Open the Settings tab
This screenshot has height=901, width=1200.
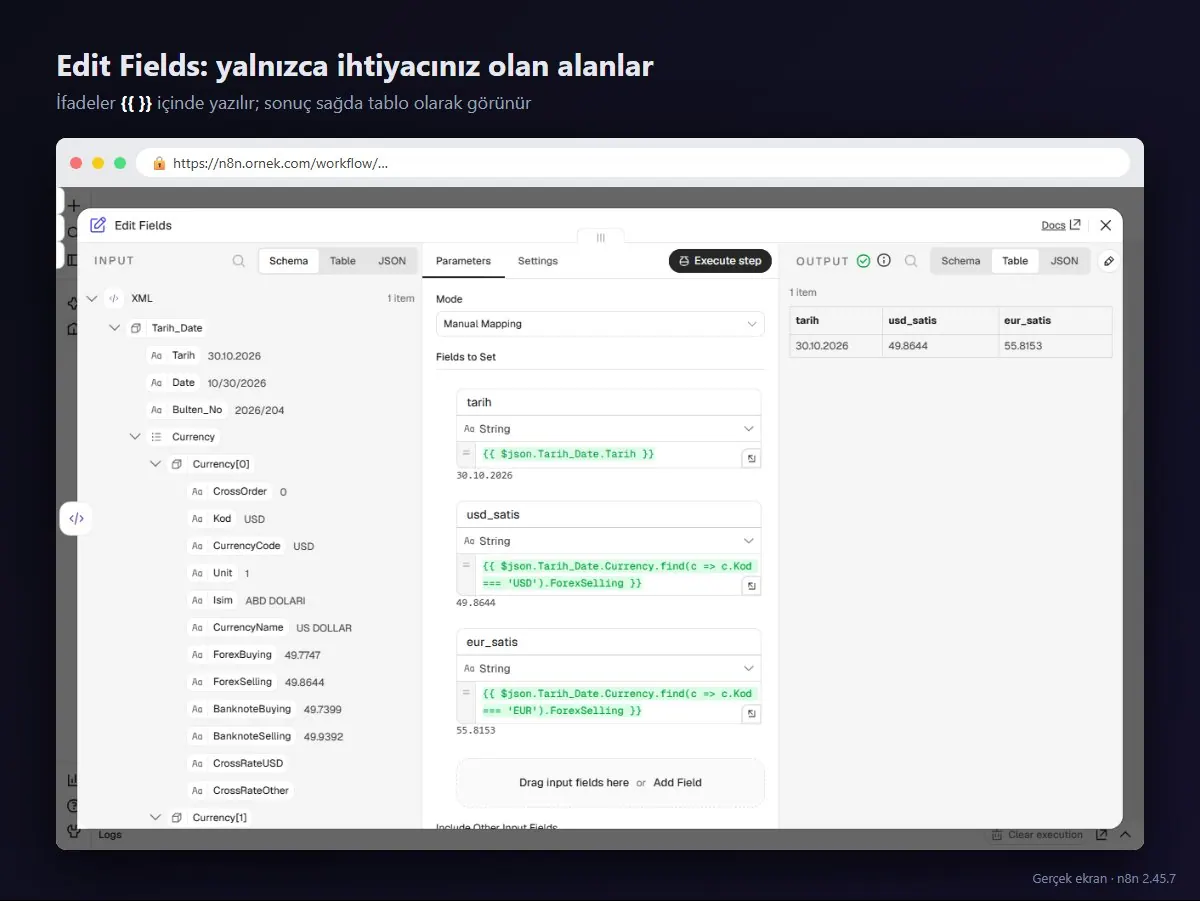538,261
